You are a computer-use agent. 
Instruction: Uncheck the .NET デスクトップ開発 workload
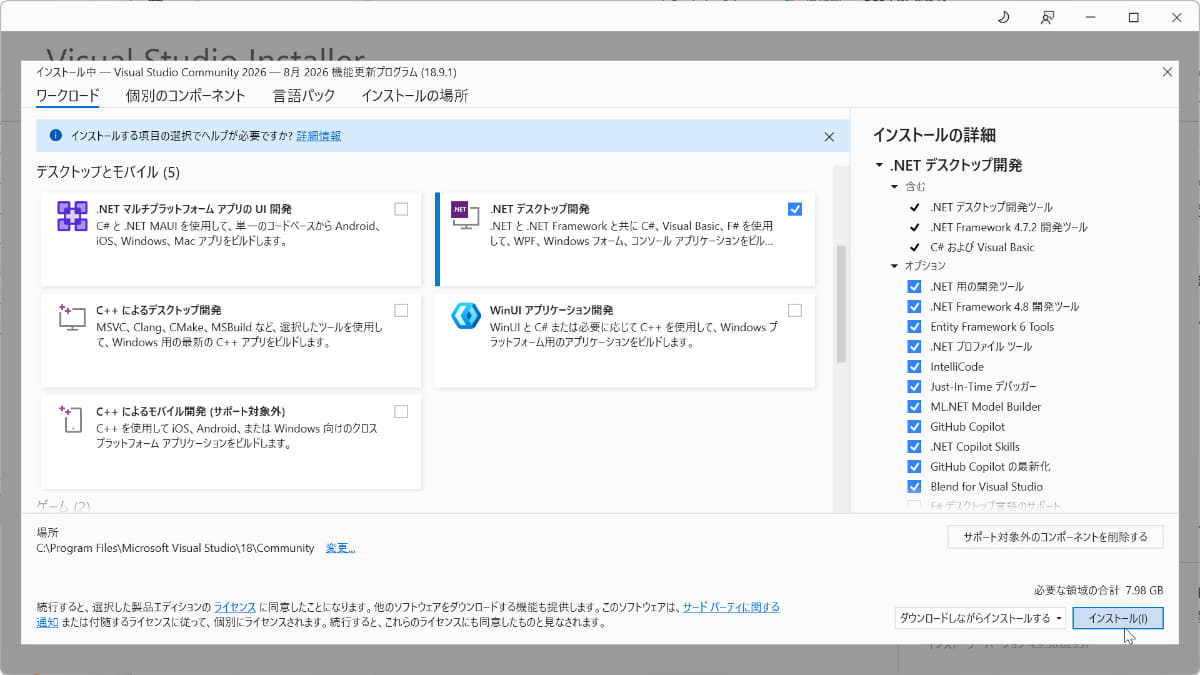click(795, 209)
